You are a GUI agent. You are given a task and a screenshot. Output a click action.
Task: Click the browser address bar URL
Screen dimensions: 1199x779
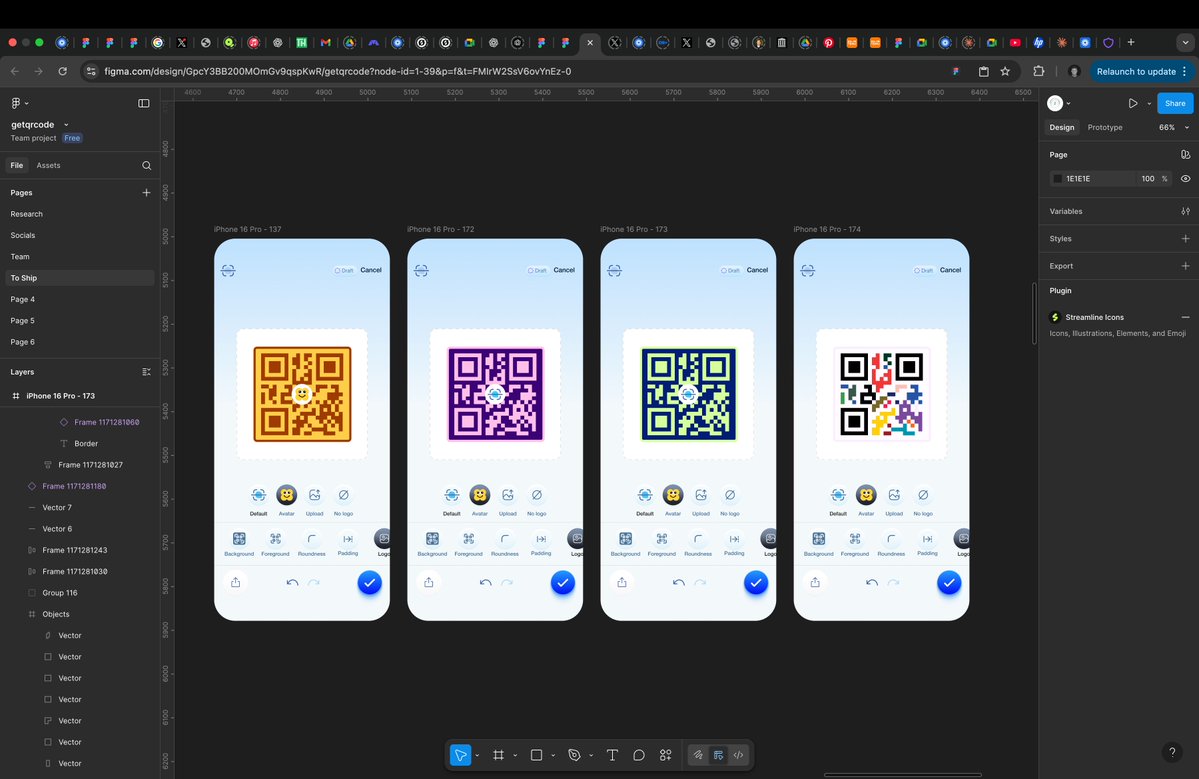pyautogui.click(x=337, y=71)
